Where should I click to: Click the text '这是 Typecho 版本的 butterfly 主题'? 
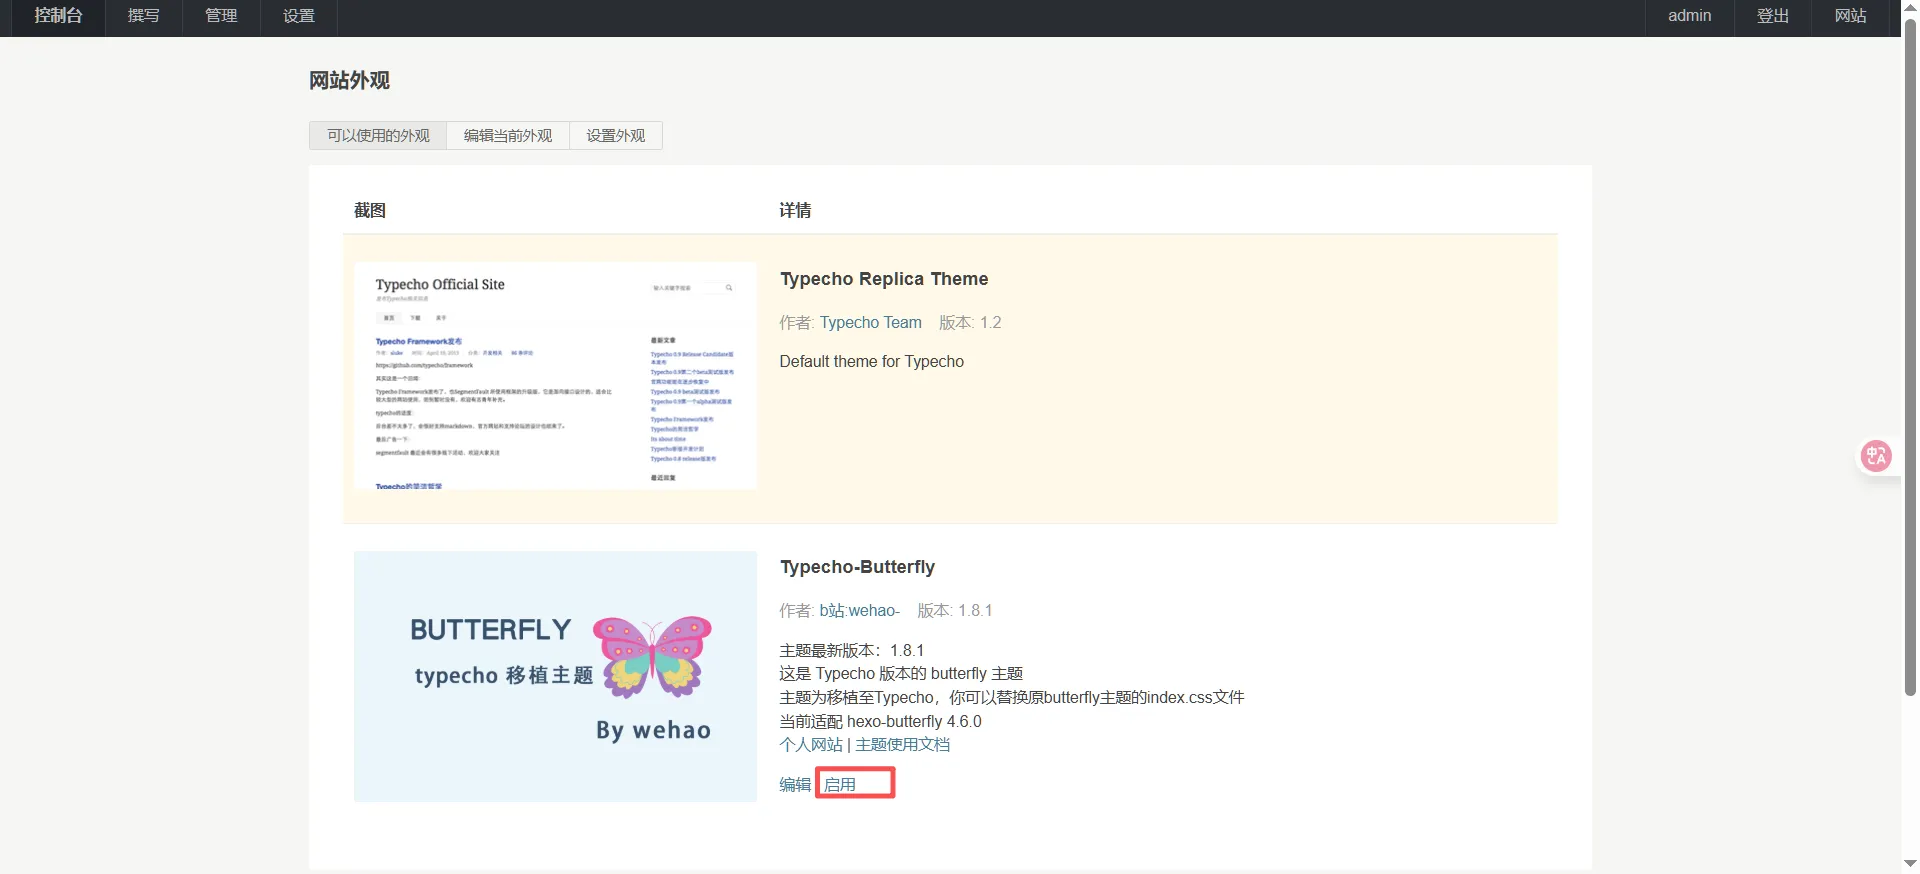click(x=901, y=674)
